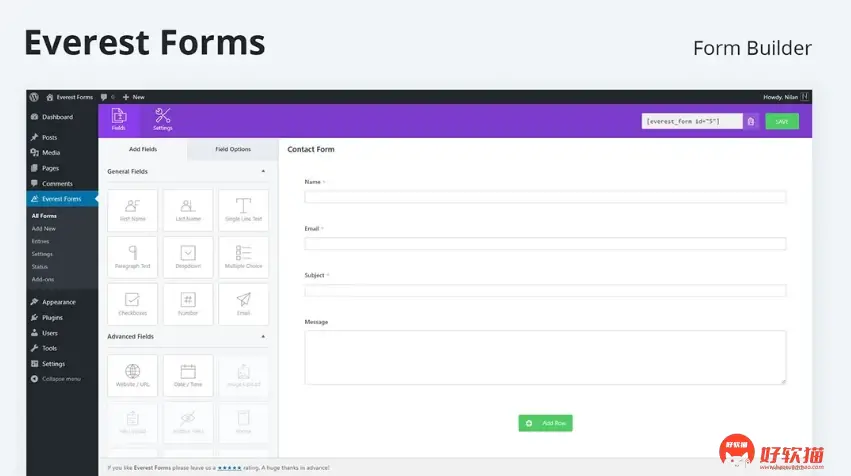851x476 pixels.
Task: Open Plugins in the admin sidebar
Action: [x=52, y=317]
